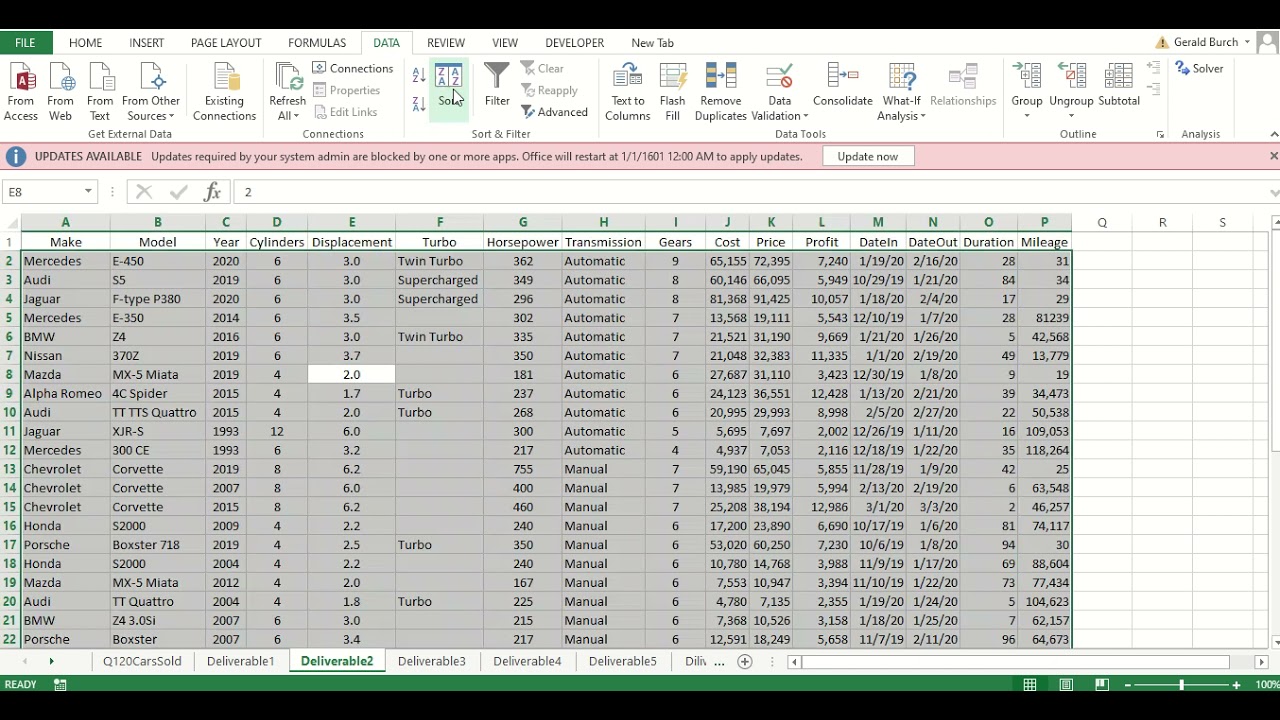
Task: Click the Advanced filter option
Action: 554,112
